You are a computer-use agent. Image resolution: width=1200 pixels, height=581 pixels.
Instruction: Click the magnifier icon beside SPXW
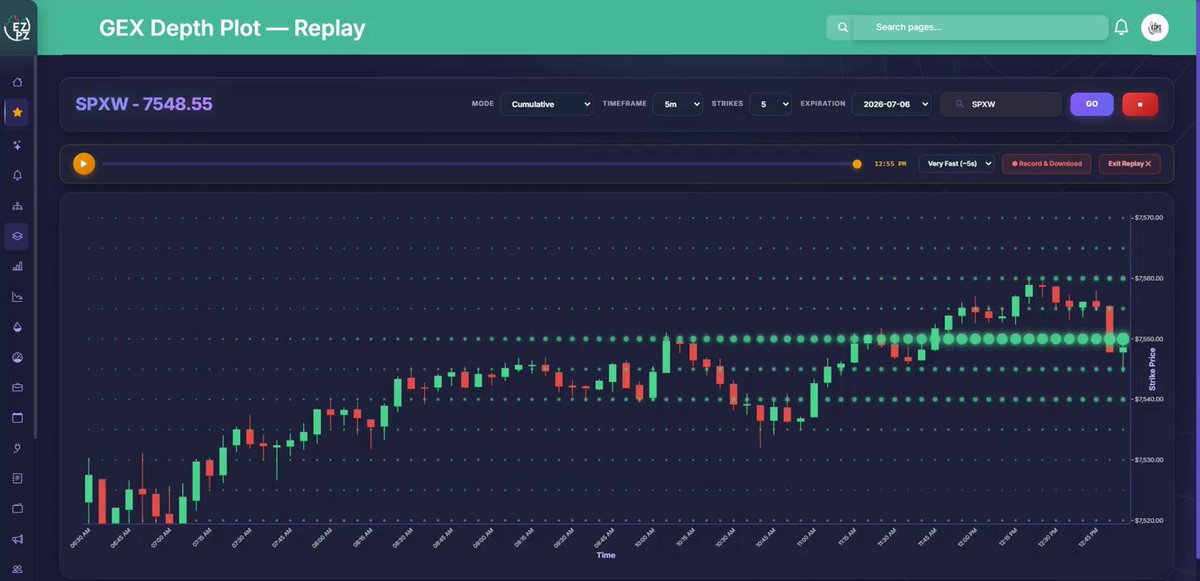960,104
